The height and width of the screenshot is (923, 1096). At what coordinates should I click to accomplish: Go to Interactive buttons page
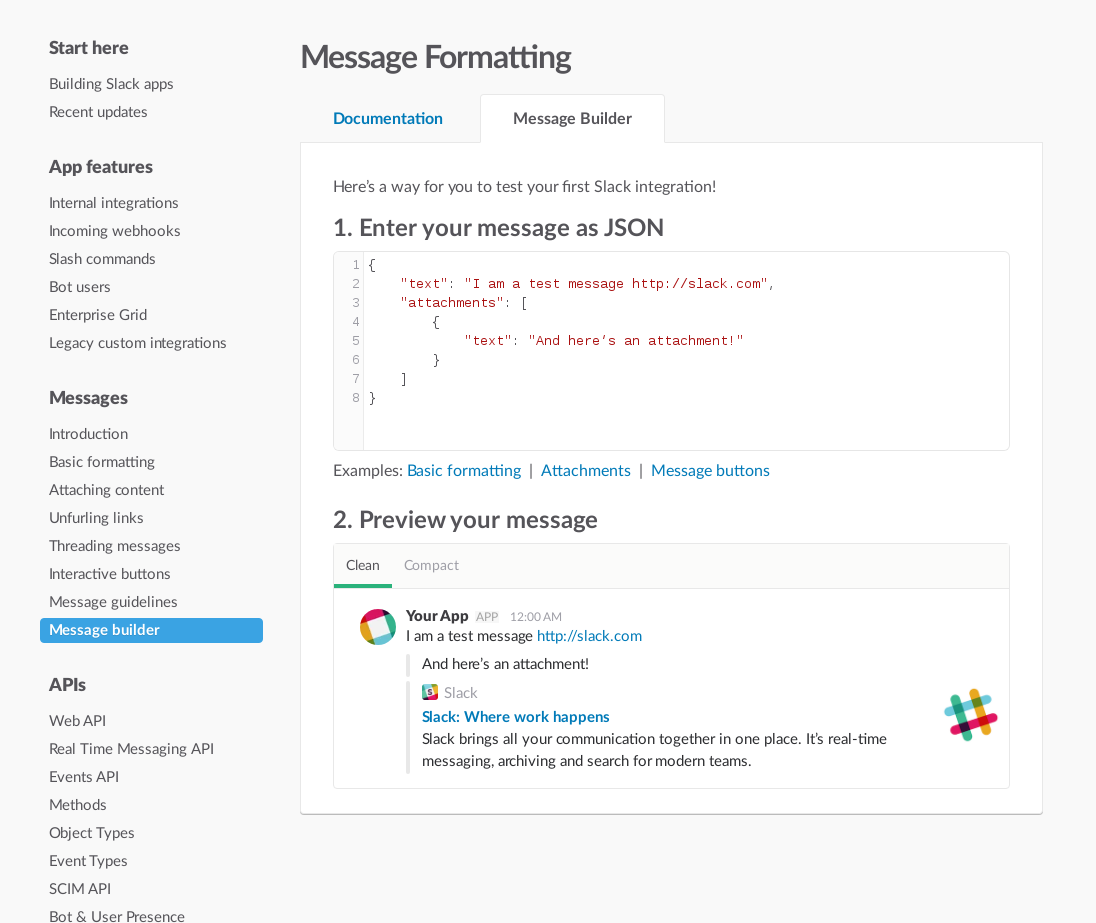pos(110,573)
